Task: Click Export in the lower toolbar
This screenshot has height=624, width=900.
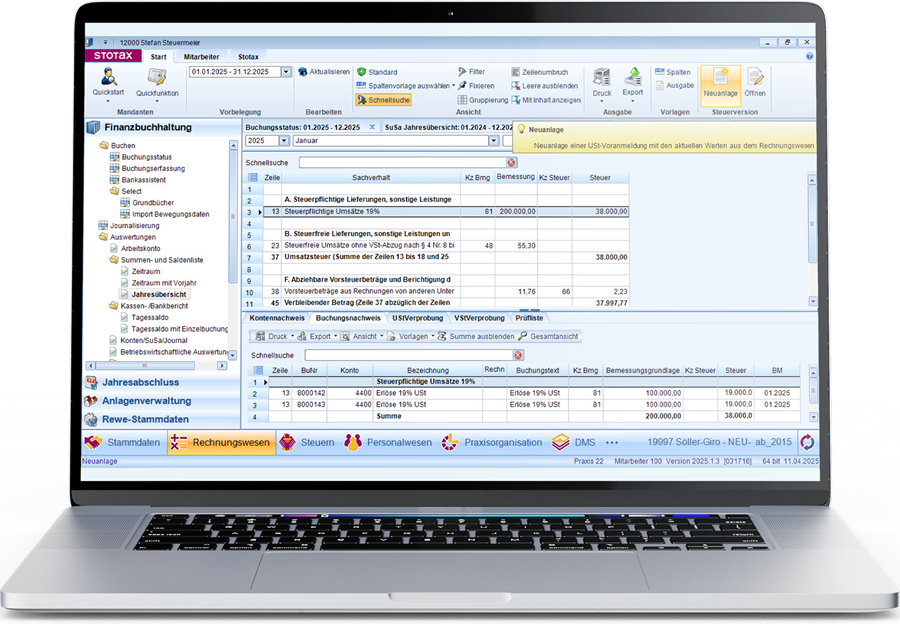Action: [x=316, y=336]
